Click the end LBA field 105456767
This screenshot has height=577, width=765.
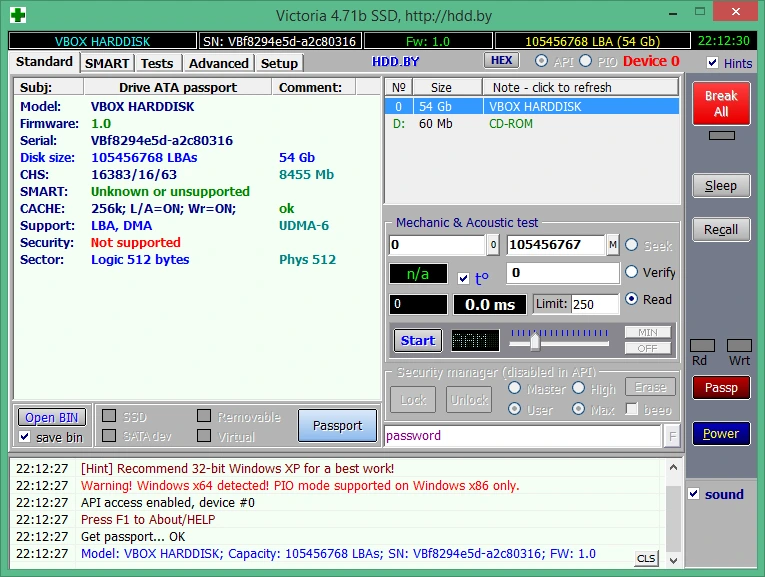tap(556, 245)
